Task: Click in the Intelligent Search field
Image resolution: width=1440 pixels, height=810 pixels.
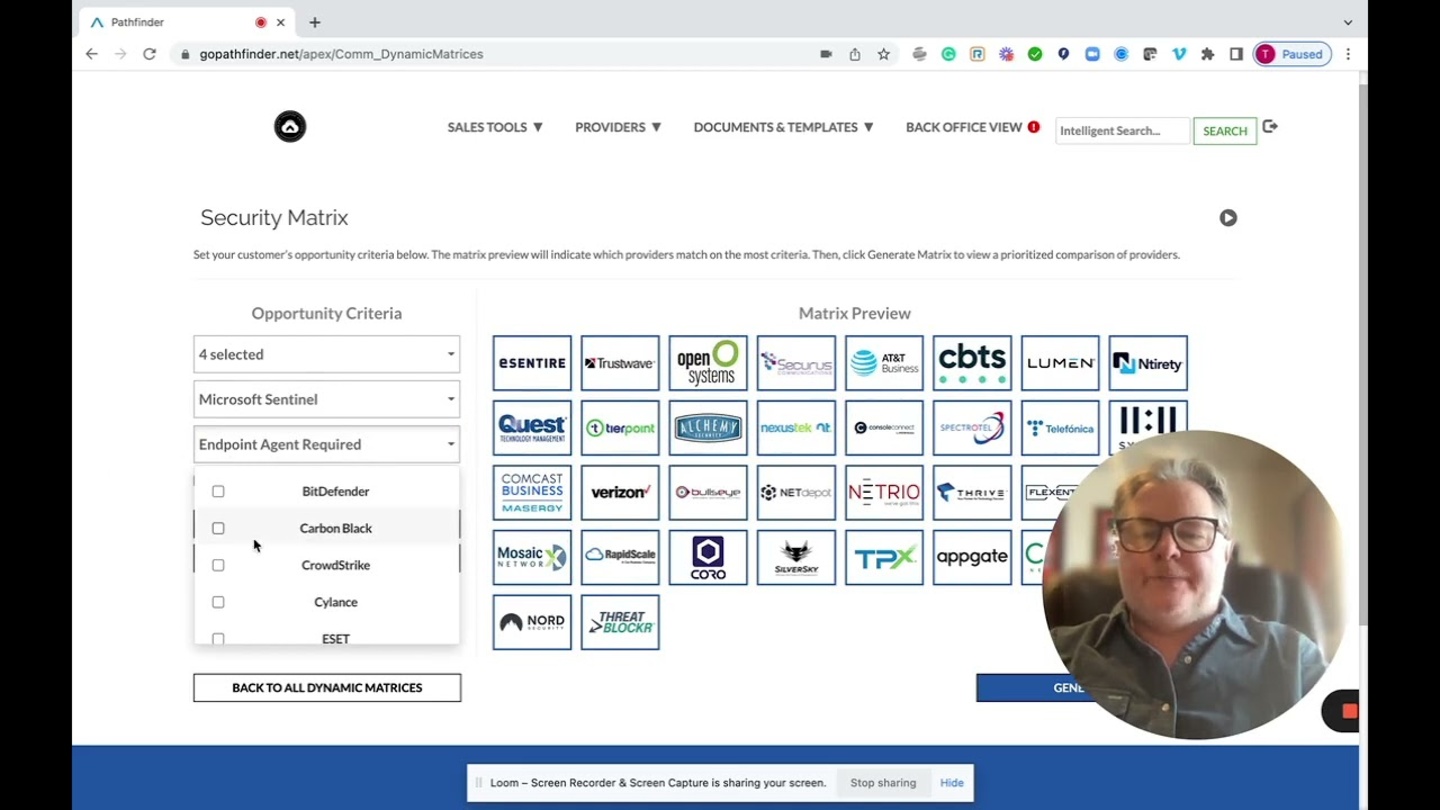Action: (x=1121, y=131)
